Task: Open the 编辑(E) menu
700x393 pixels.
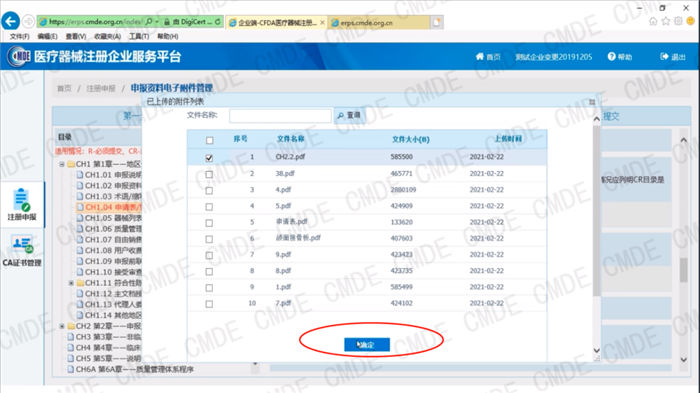Action: 47,36
